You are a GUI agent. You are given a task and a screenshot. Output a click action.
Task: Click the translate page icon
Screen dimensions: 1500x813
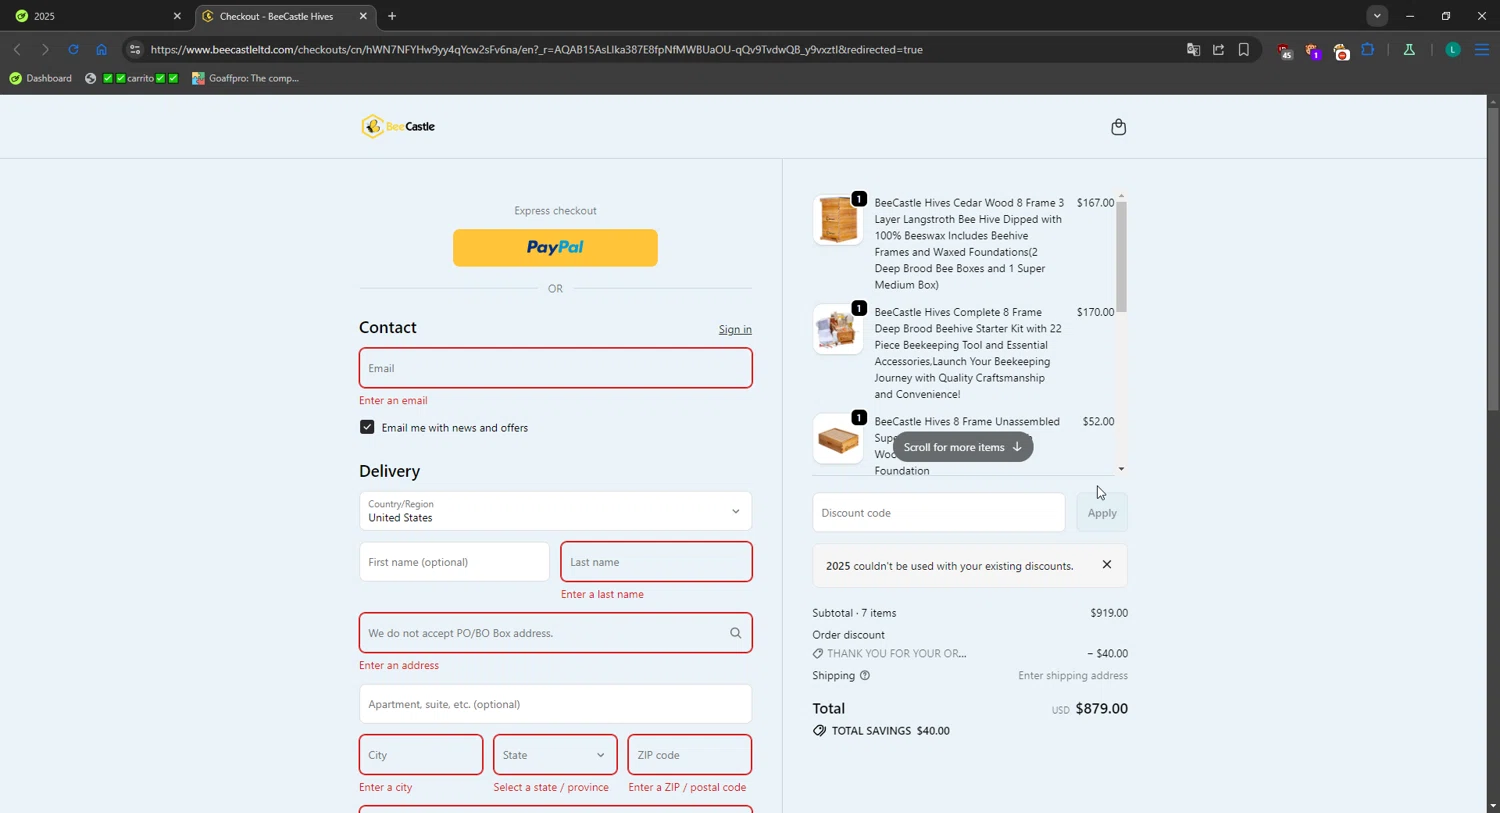(1193, 49)
